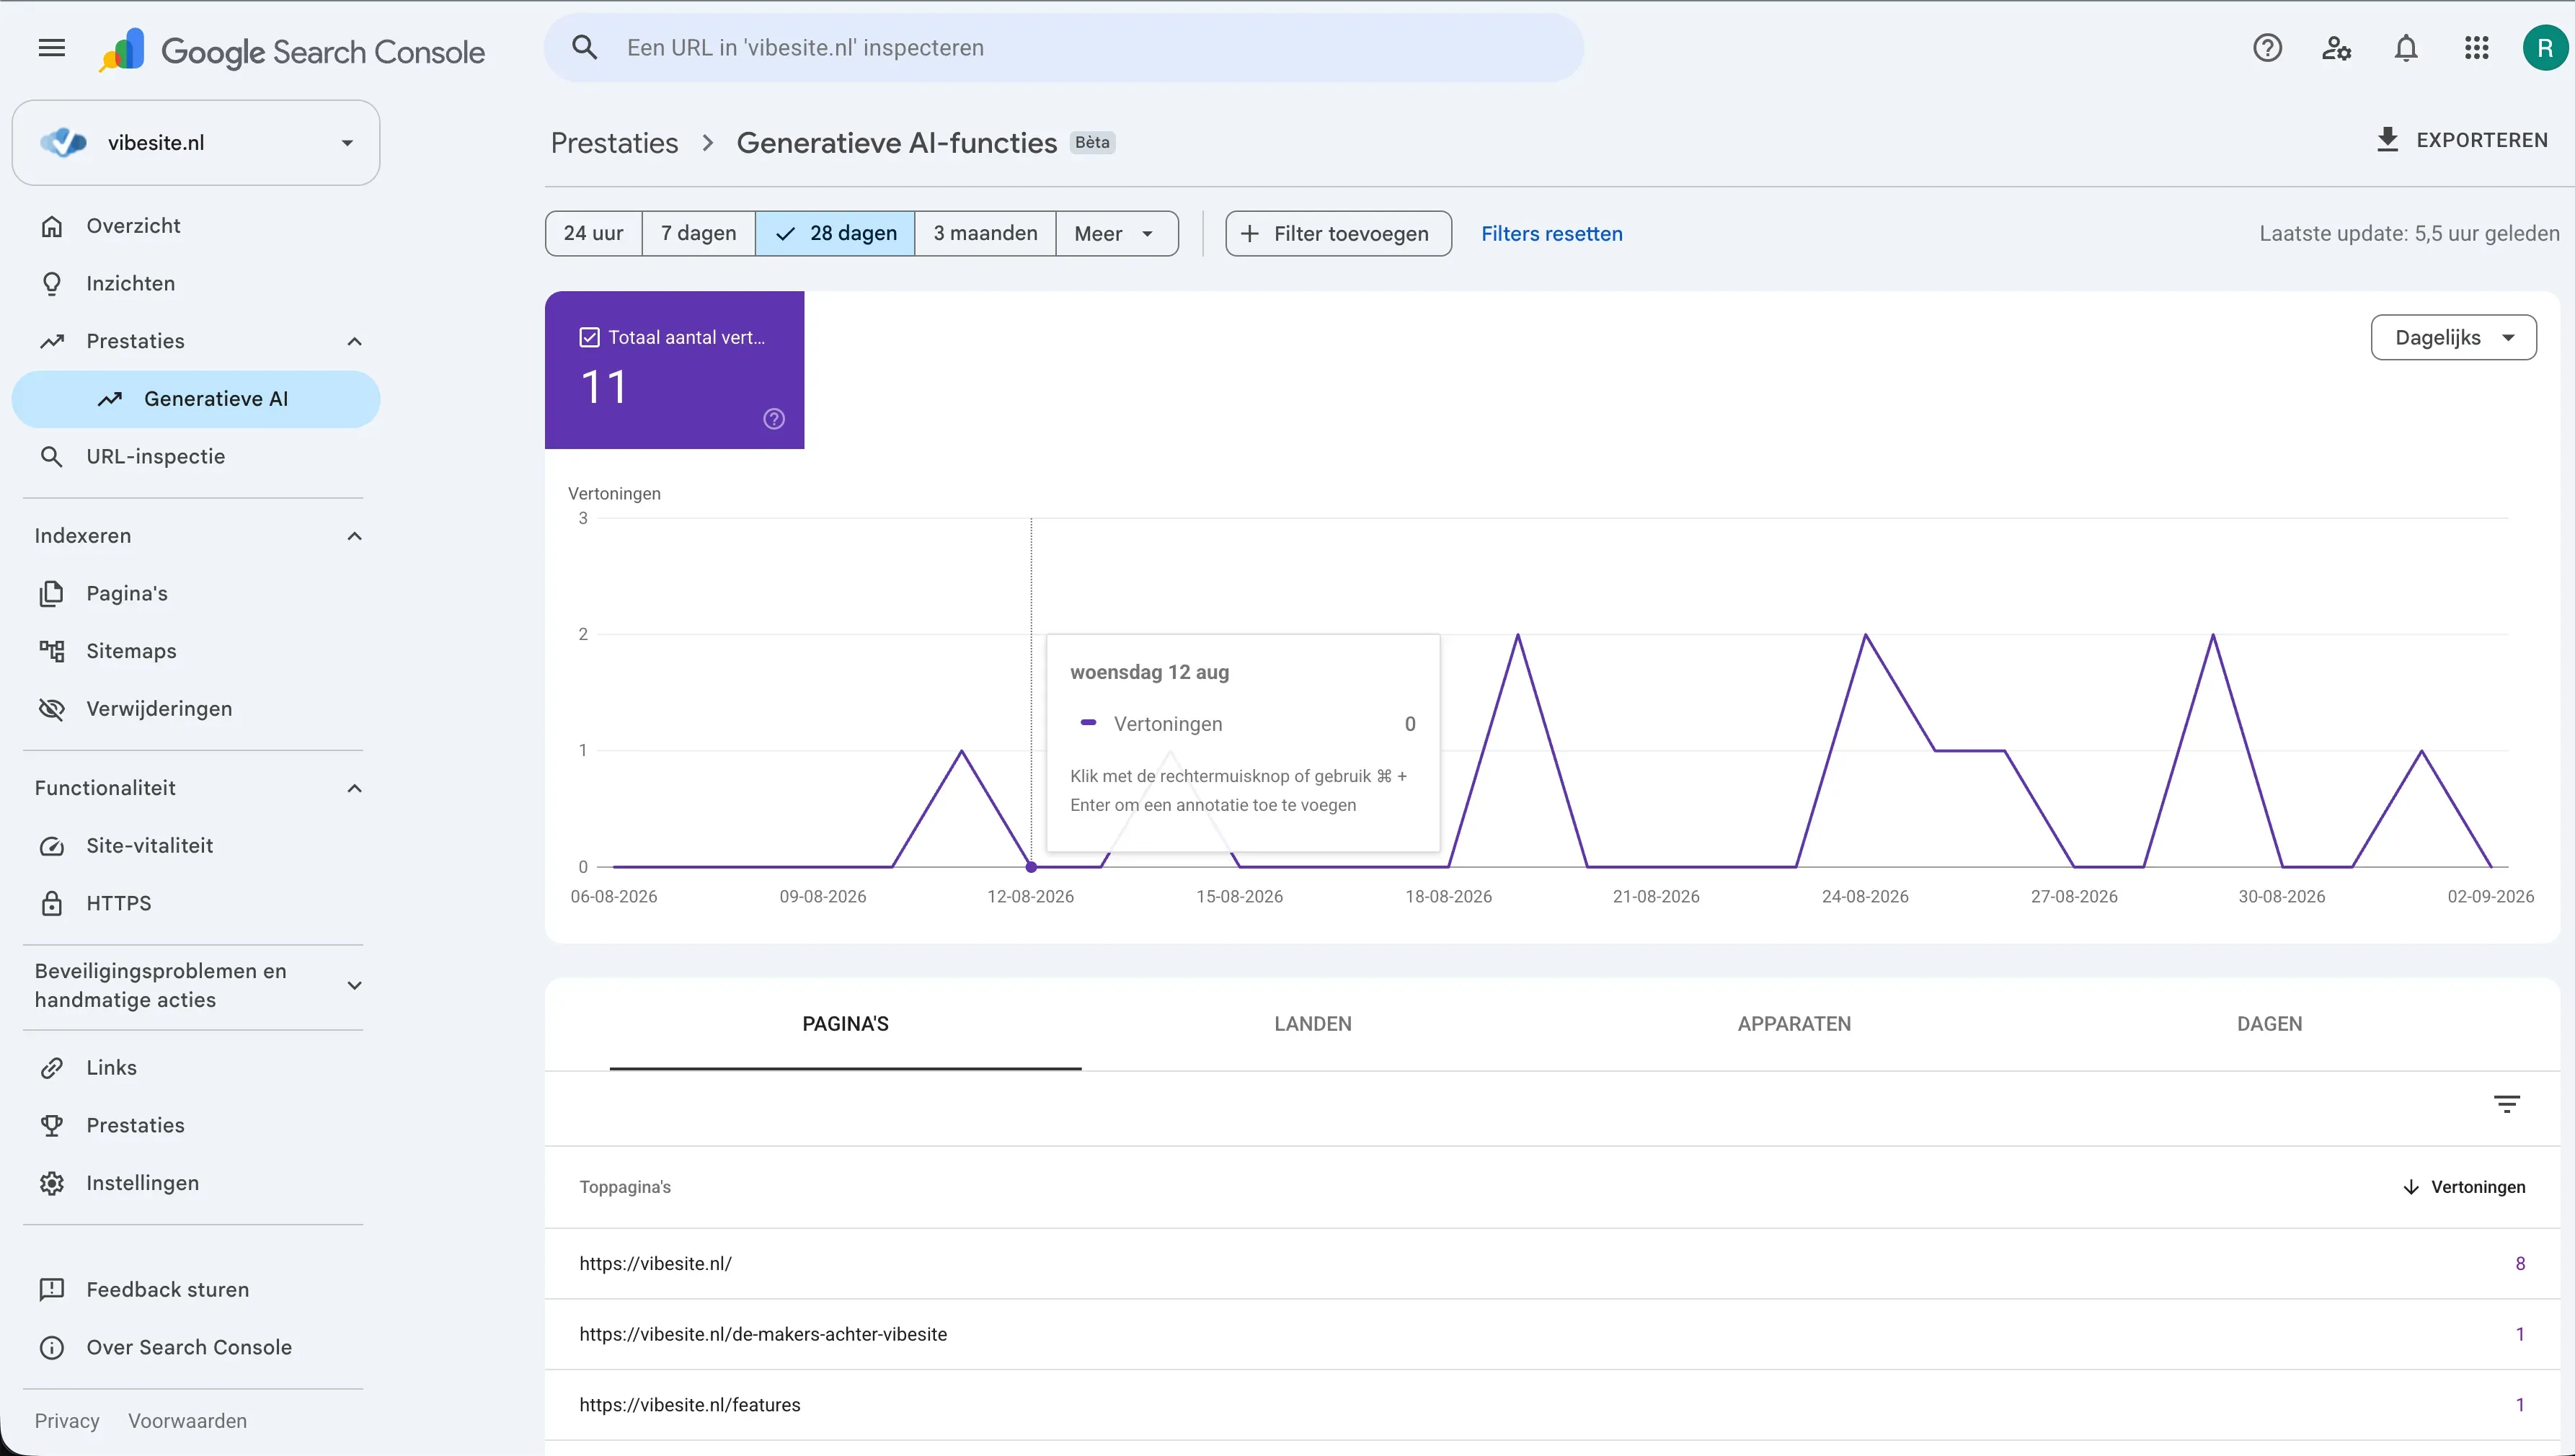
Task: Click the Prestaties breadcrumb
Action: (x=614, y=144)
